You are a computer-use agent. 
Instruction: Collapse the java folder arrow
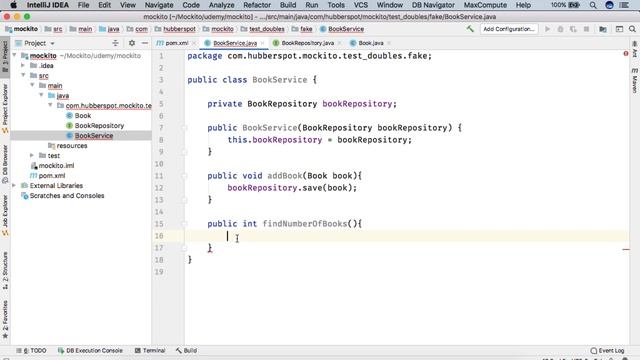coord(41,95)
